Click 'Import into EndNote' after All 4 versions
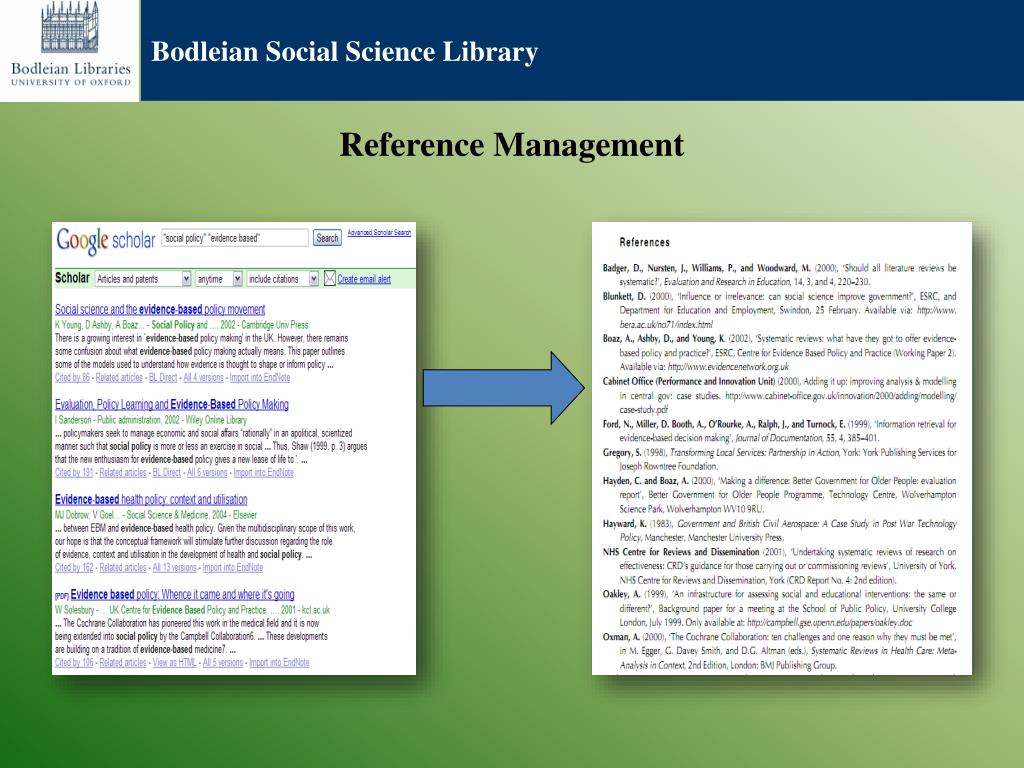The image size is (1024, 768). click(260, 377)
